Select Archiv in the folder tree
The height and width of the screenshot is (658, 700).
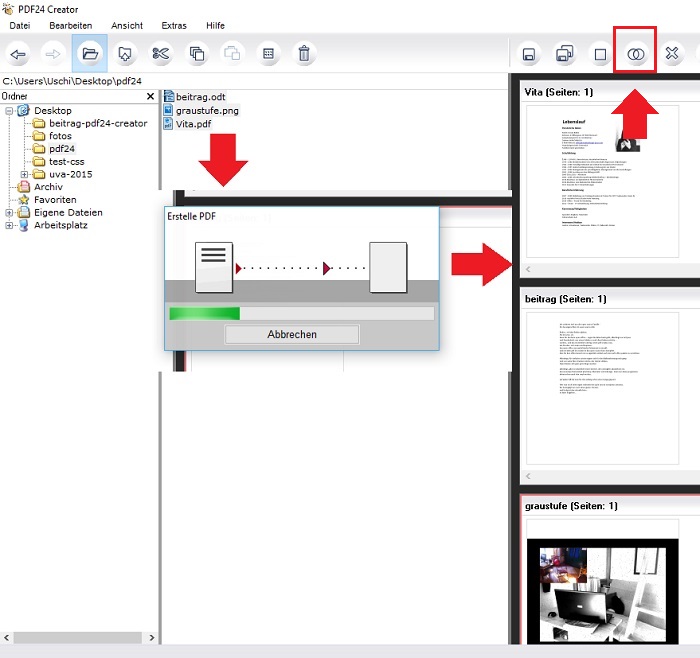click(x=48, y=187)
